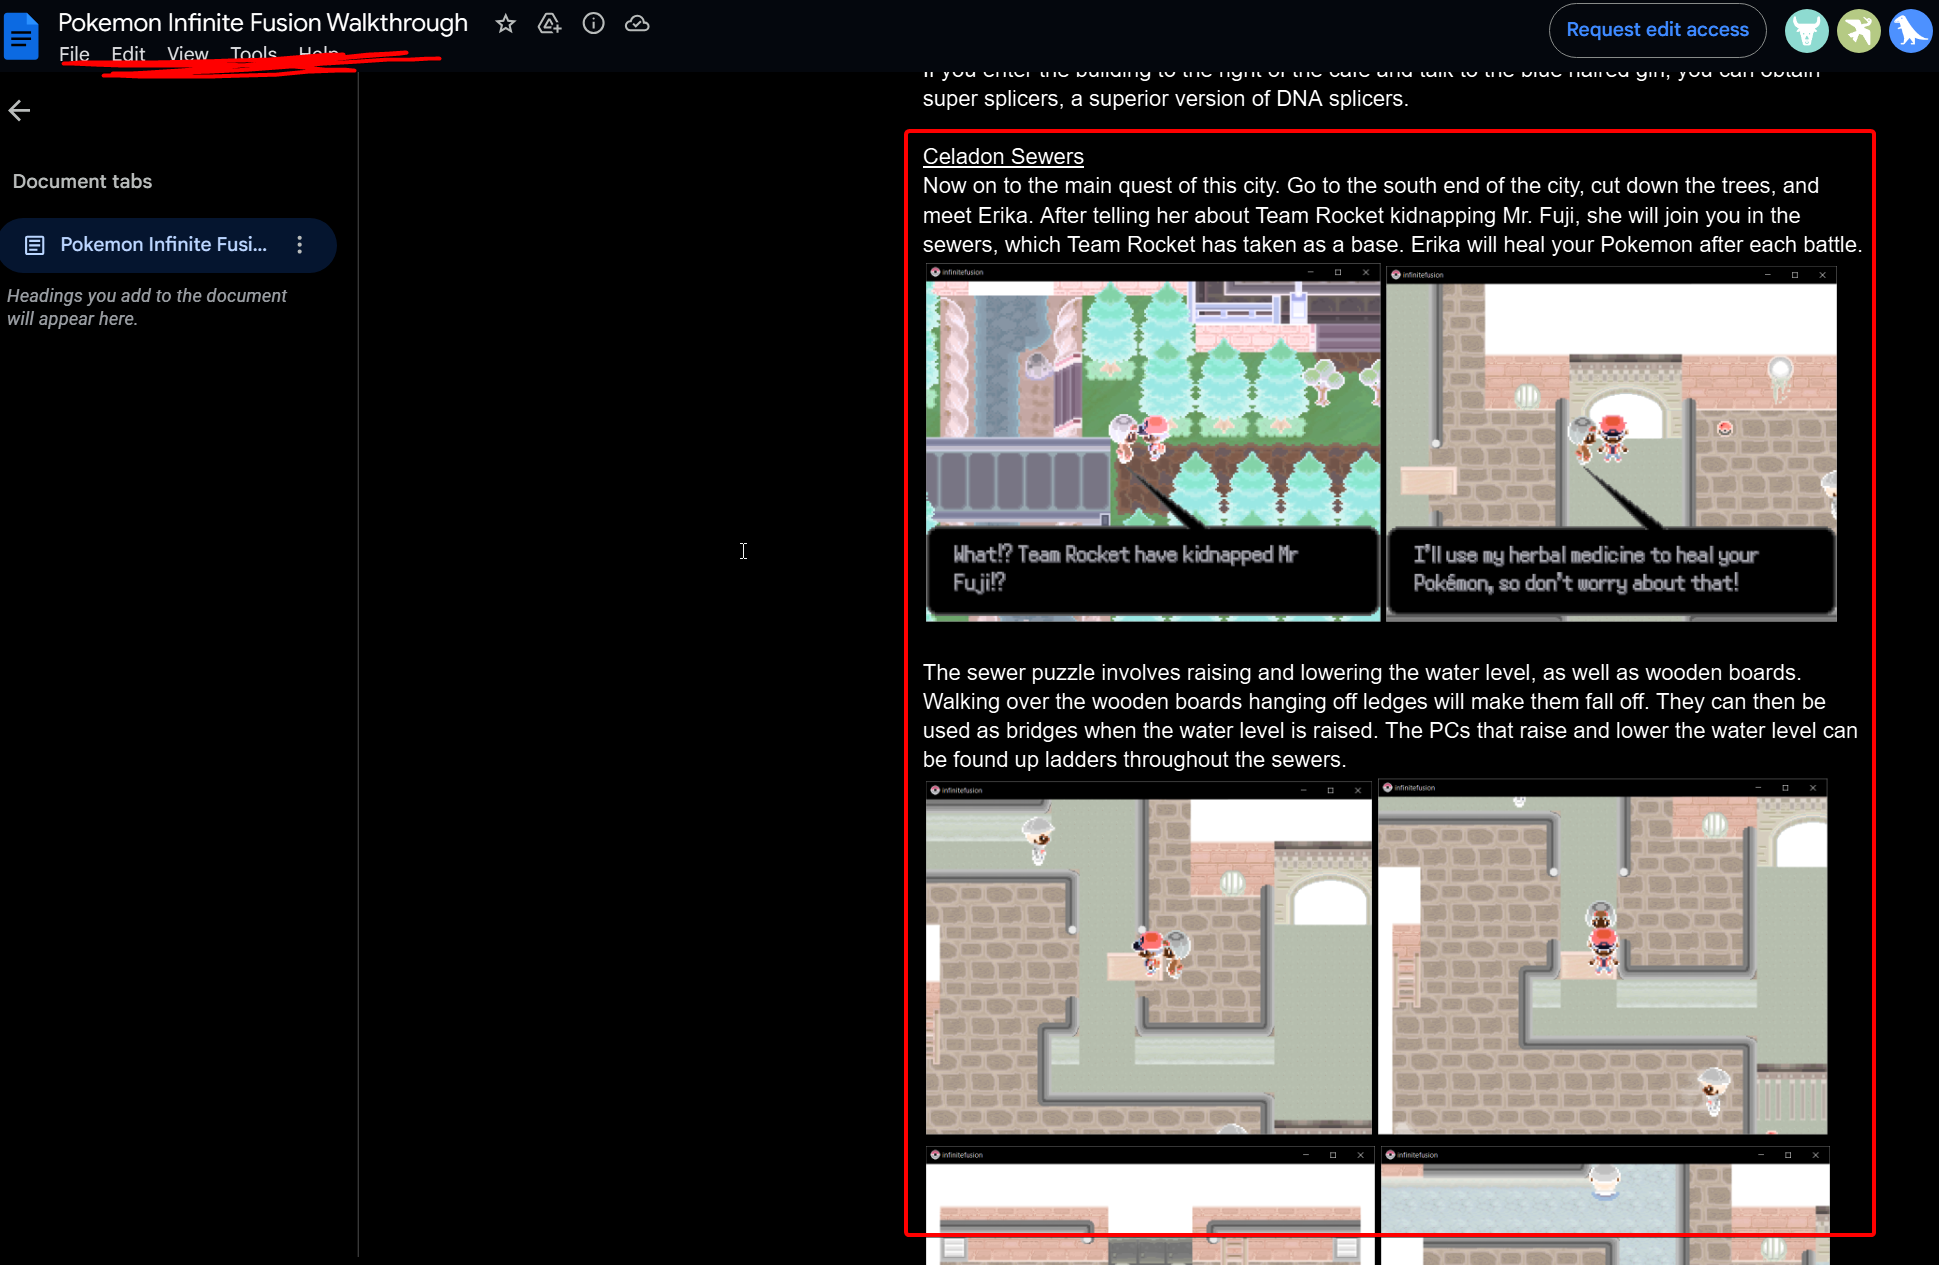
Task: Open the File menu
Action: pyautogui.click(x=74, y=54)
